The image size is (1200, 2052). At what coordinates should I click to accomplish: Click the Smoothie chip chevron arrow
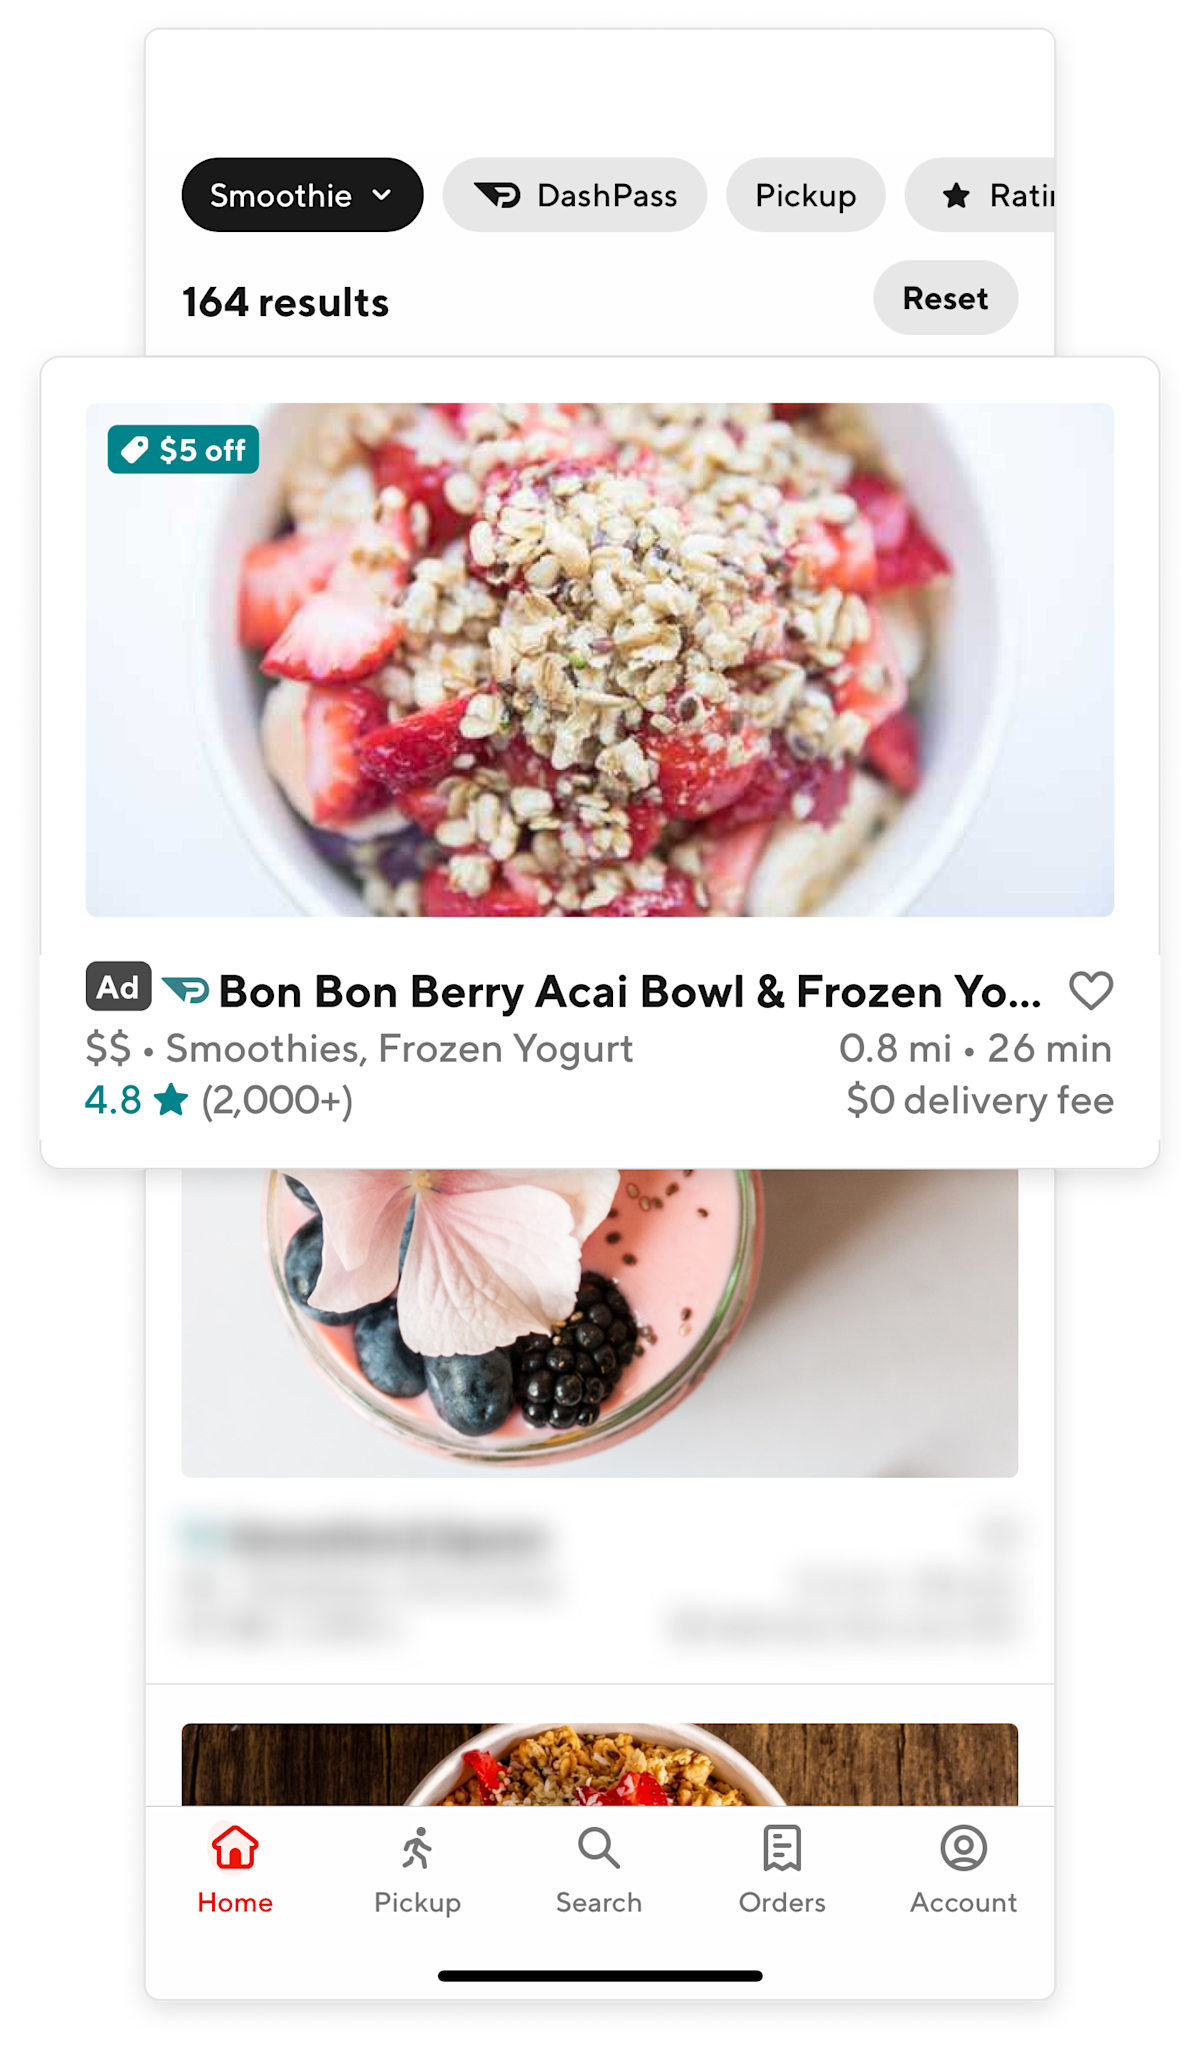(381, 195)
